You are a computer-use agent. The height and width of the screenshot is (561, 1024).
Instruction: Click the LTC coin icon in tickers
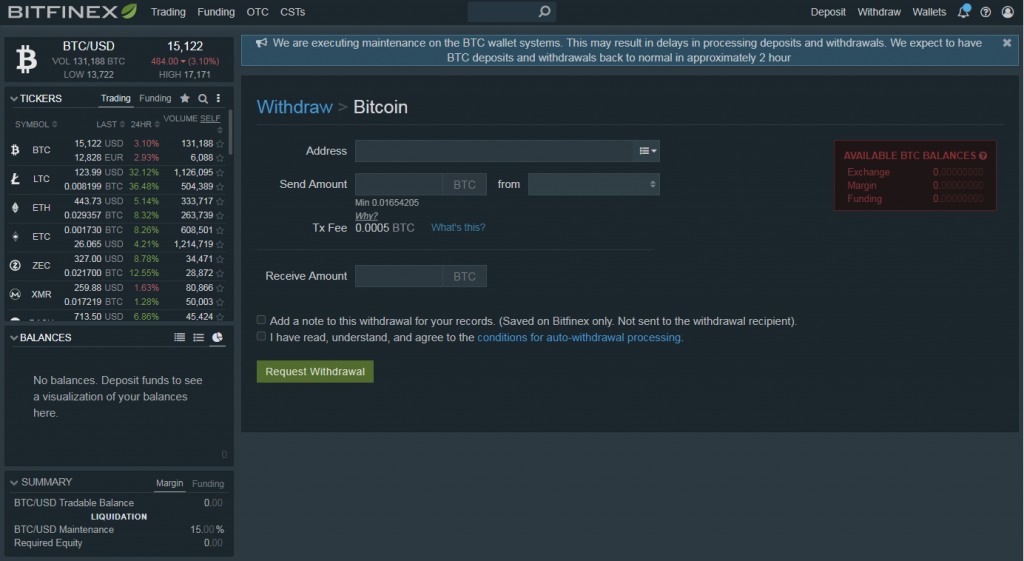[15, 179]
